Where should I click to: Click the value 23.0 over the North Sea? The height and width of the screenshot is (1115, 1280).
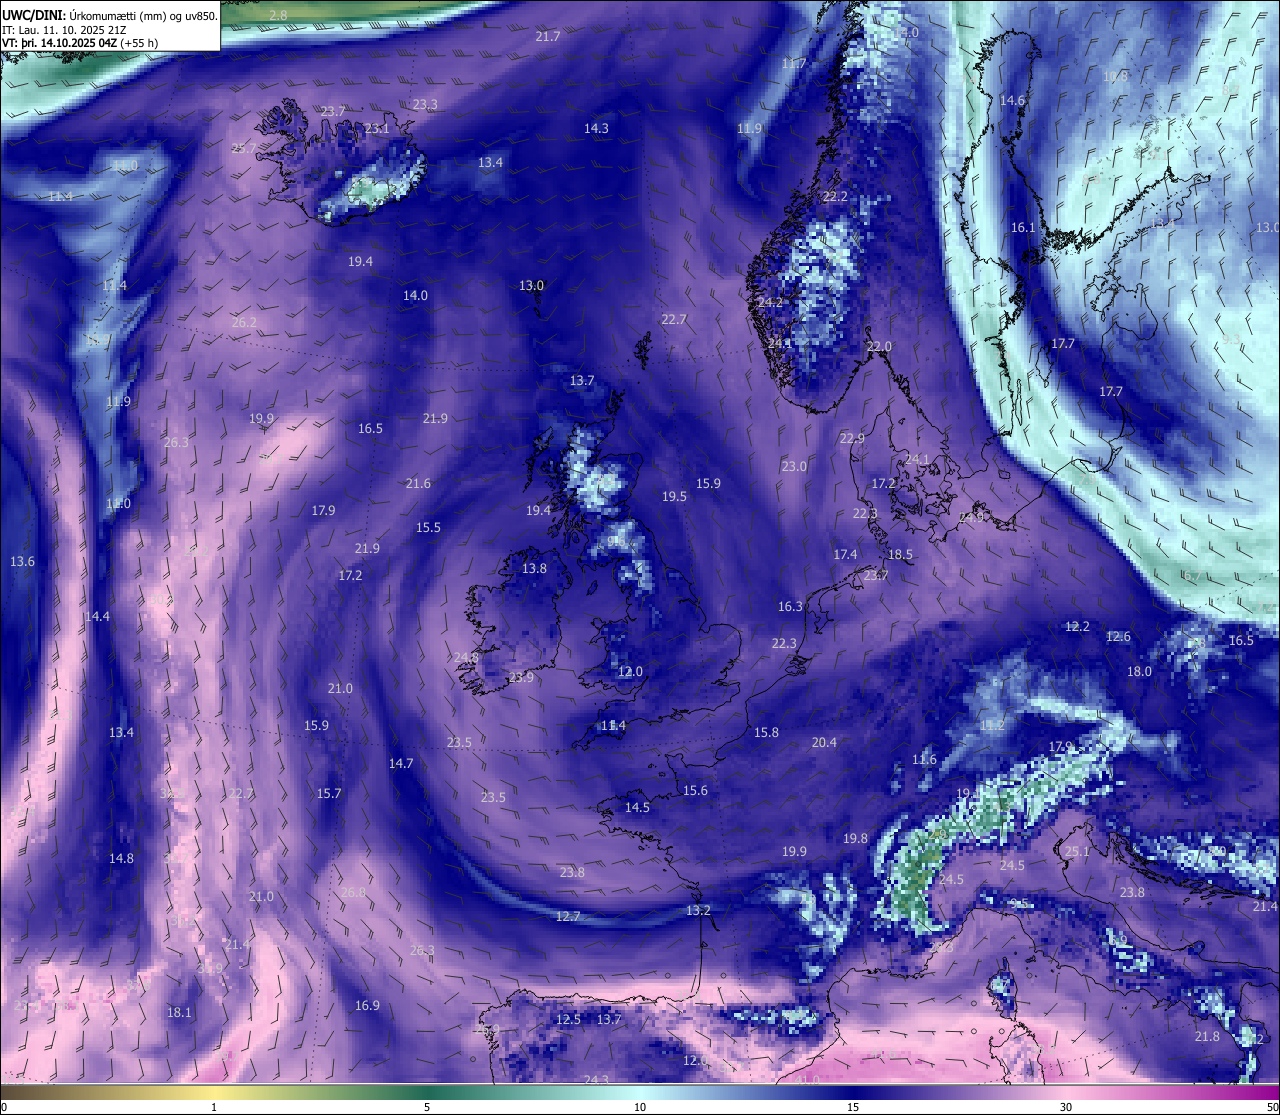(x=794, y=467)
